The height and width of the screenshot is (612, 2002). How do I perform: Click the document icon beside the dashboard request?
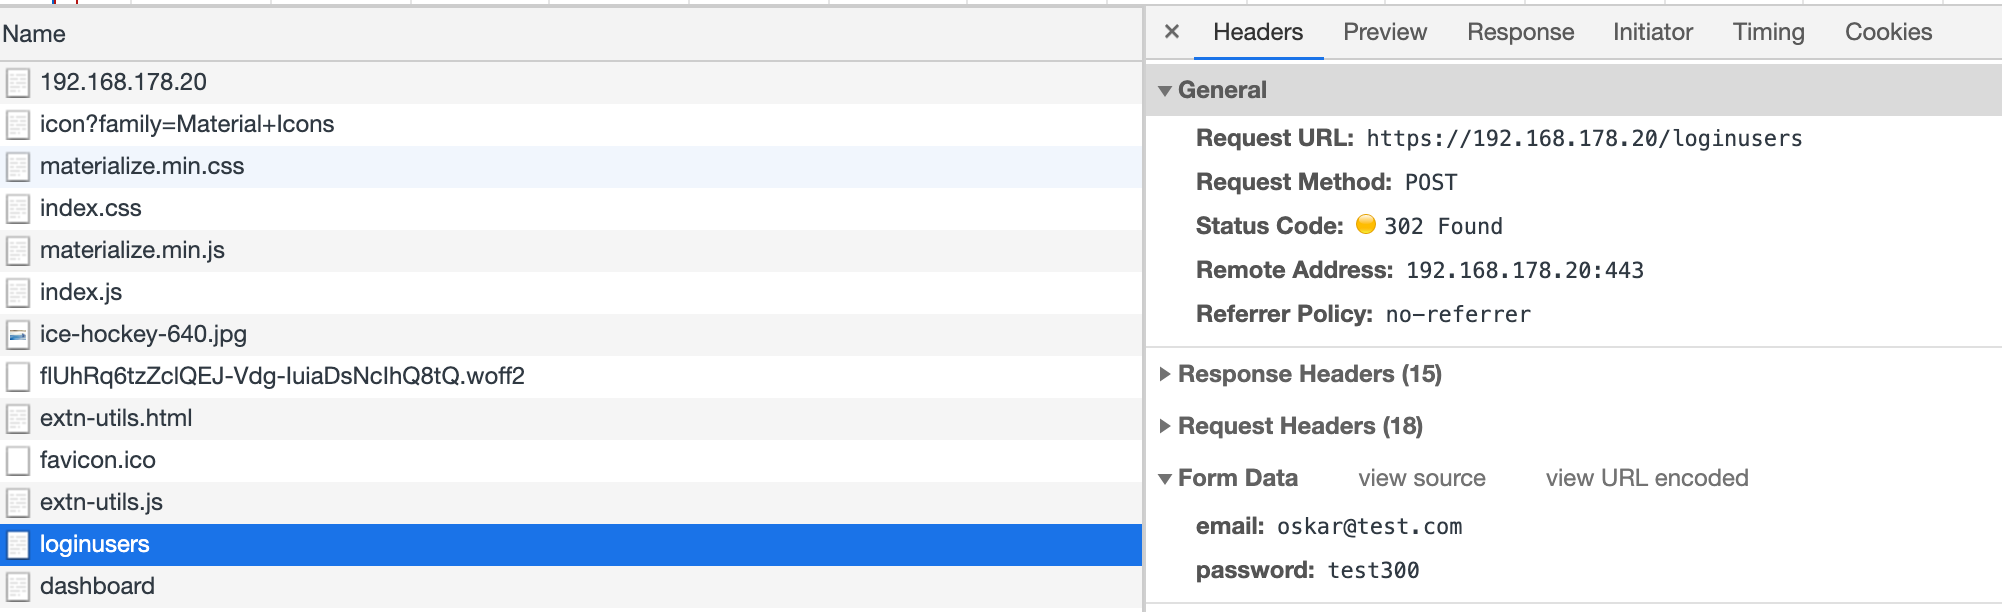click(18, 586)
